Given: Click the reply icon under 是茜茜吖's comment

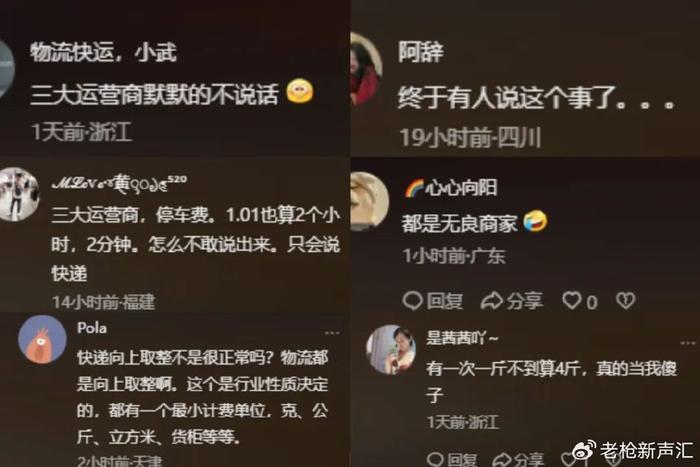Looking at the screenshot, I should 435,459.
